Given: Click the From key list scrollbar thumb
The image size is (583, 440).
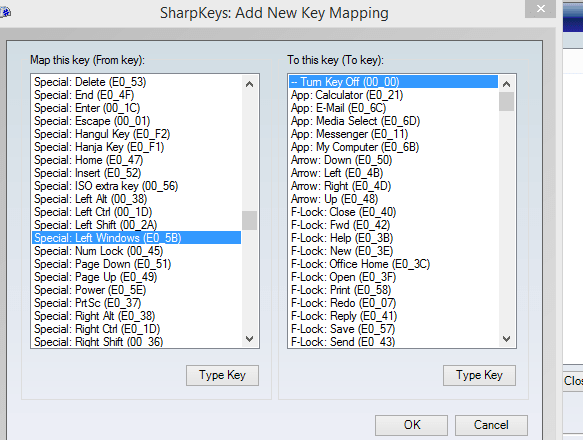Looking at the screenshot, I should (249, 221).
